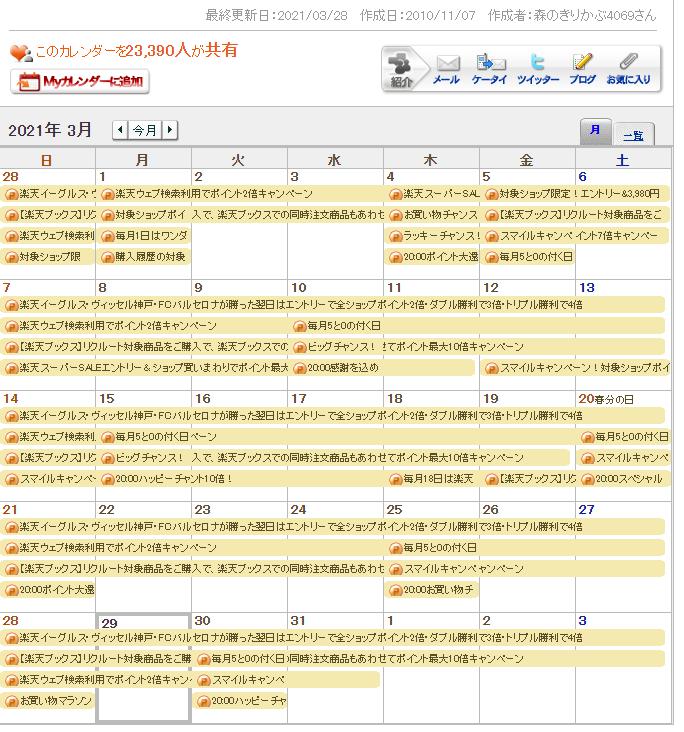The width and height of the screenshot is (684, 732).
Task: Switch to 月 month view tab
Action: point(595,131)
